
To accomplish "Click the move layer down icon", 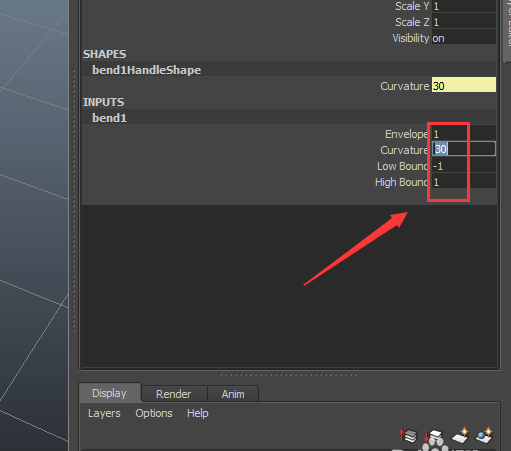I will pos(433,436).
